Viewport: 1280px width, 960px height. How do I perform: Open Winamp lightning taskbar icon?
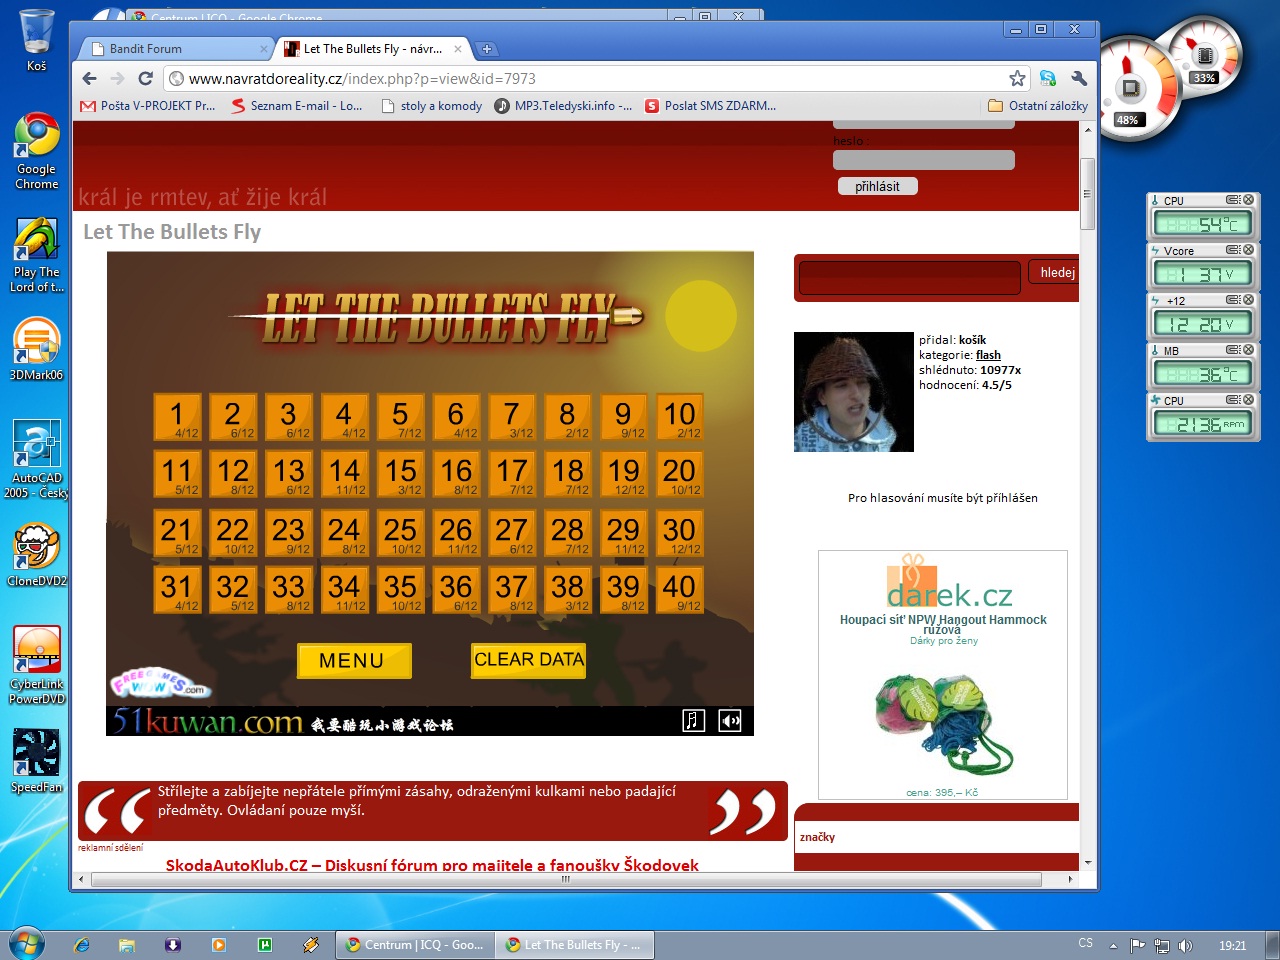coord(311,945)
